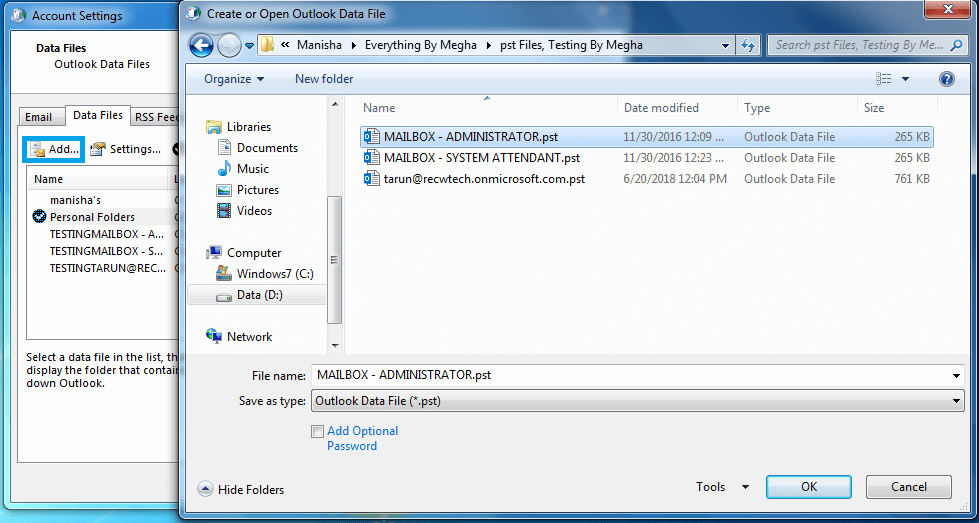Open the Windows7 (C:) drive

(x=265, y=274)
